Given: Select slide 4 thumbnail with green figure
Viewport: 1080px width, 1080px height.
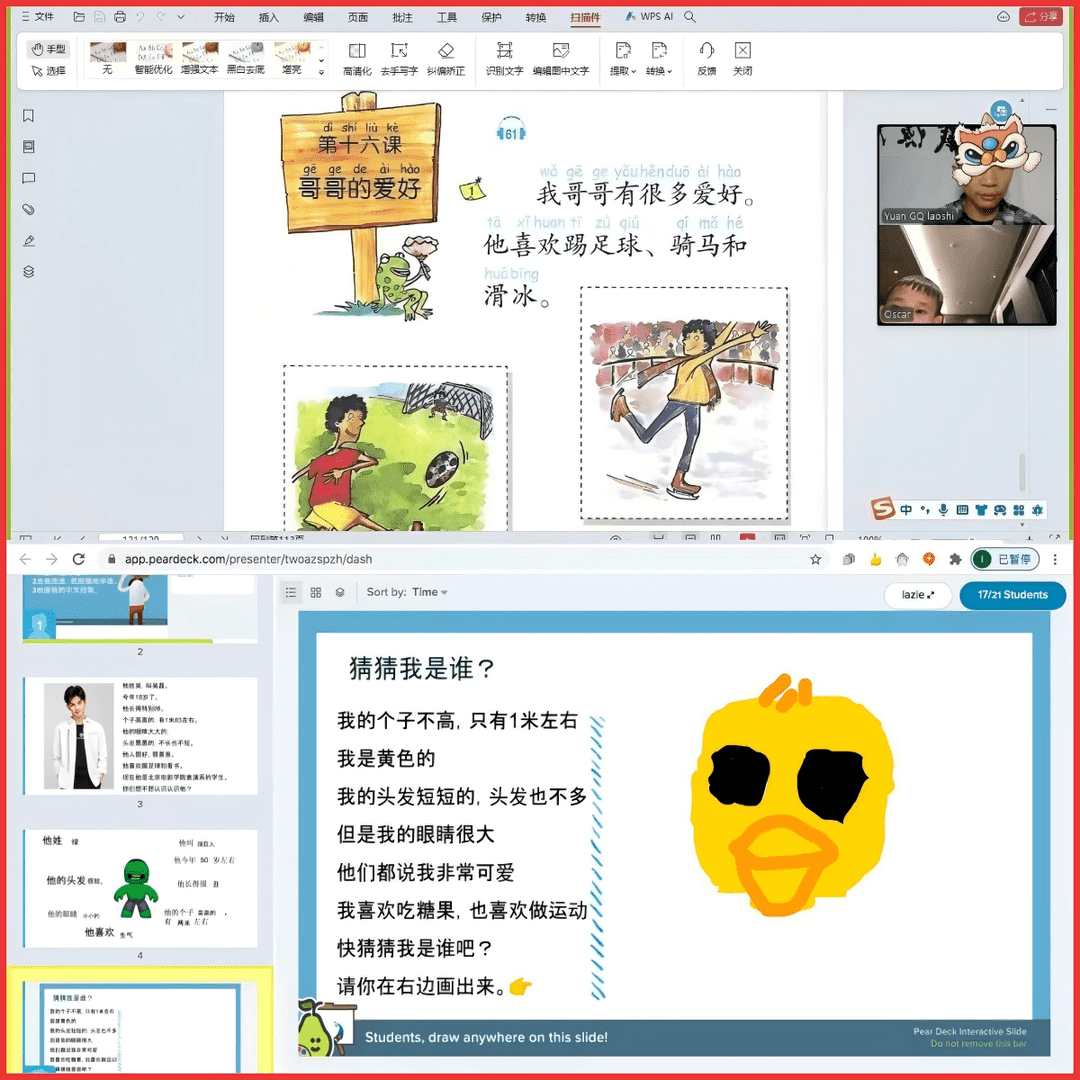Looking at the screenshot, I should [x=141, y=889].
